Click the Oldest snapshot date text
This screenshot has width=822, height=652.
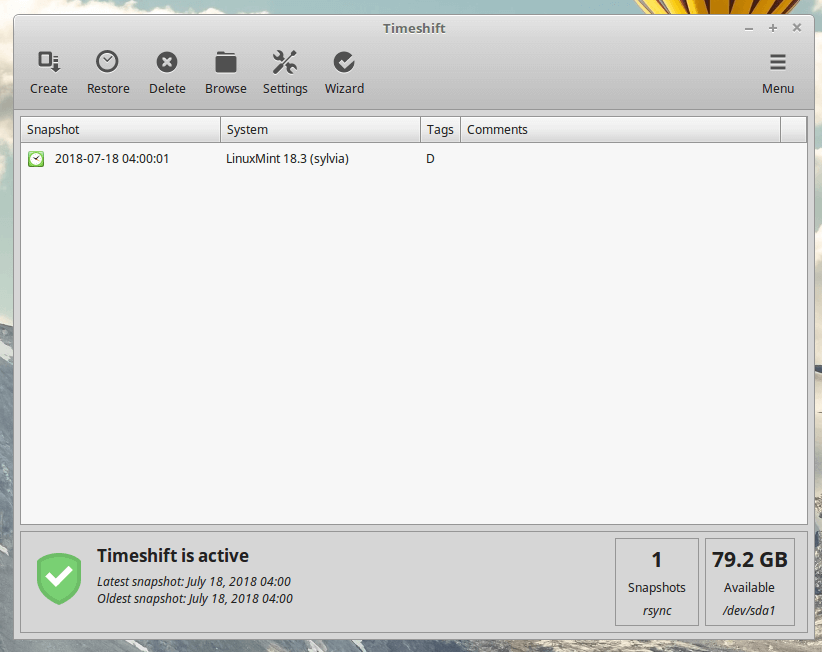(x=195, y=599)
